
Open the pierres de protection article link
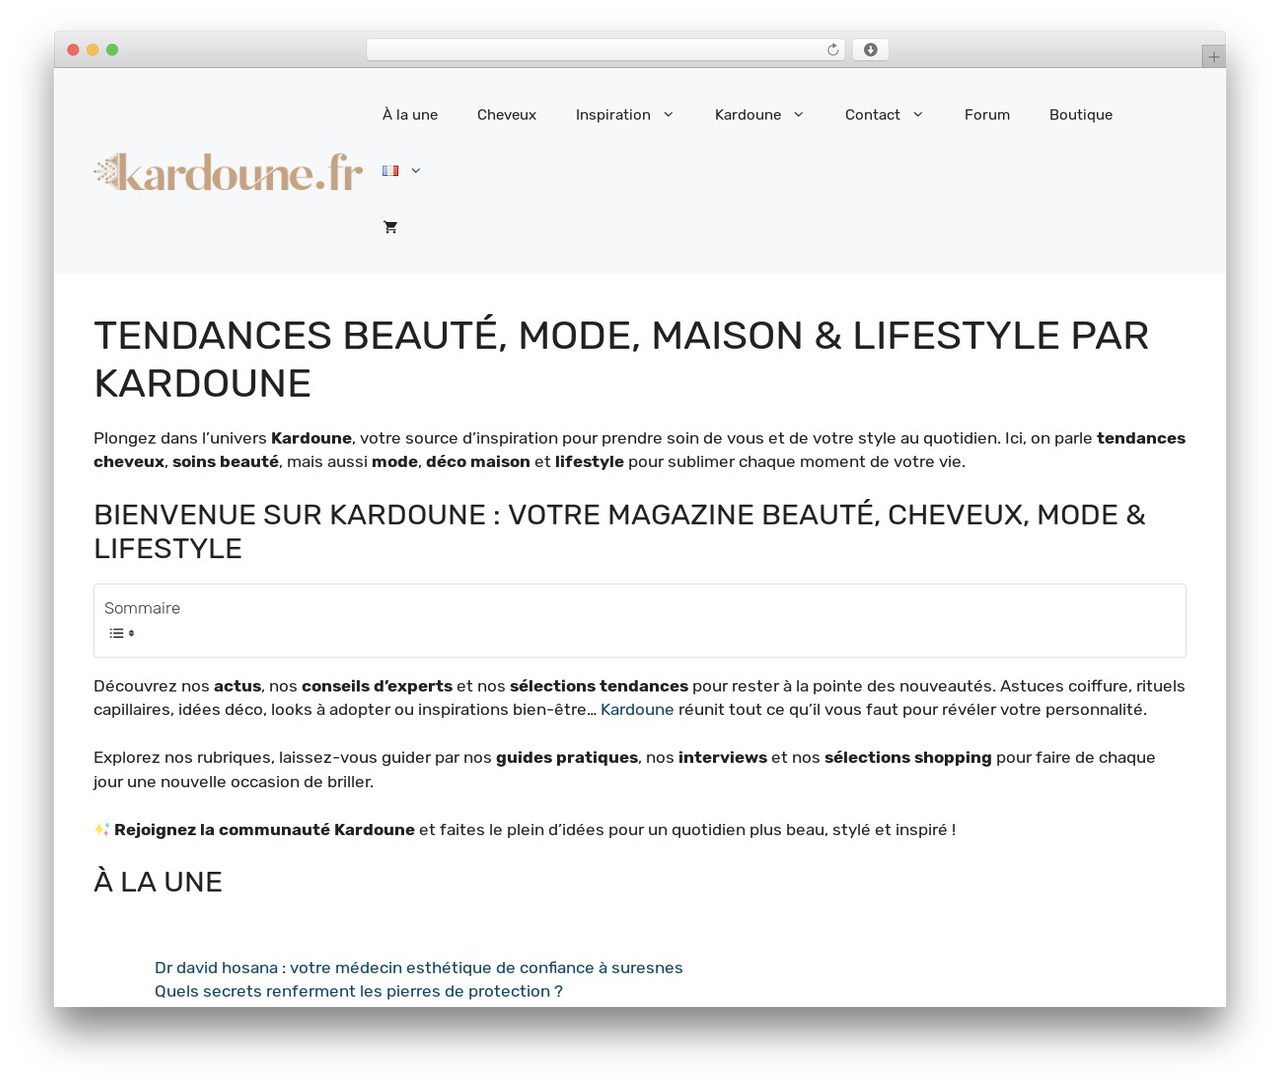359,992
